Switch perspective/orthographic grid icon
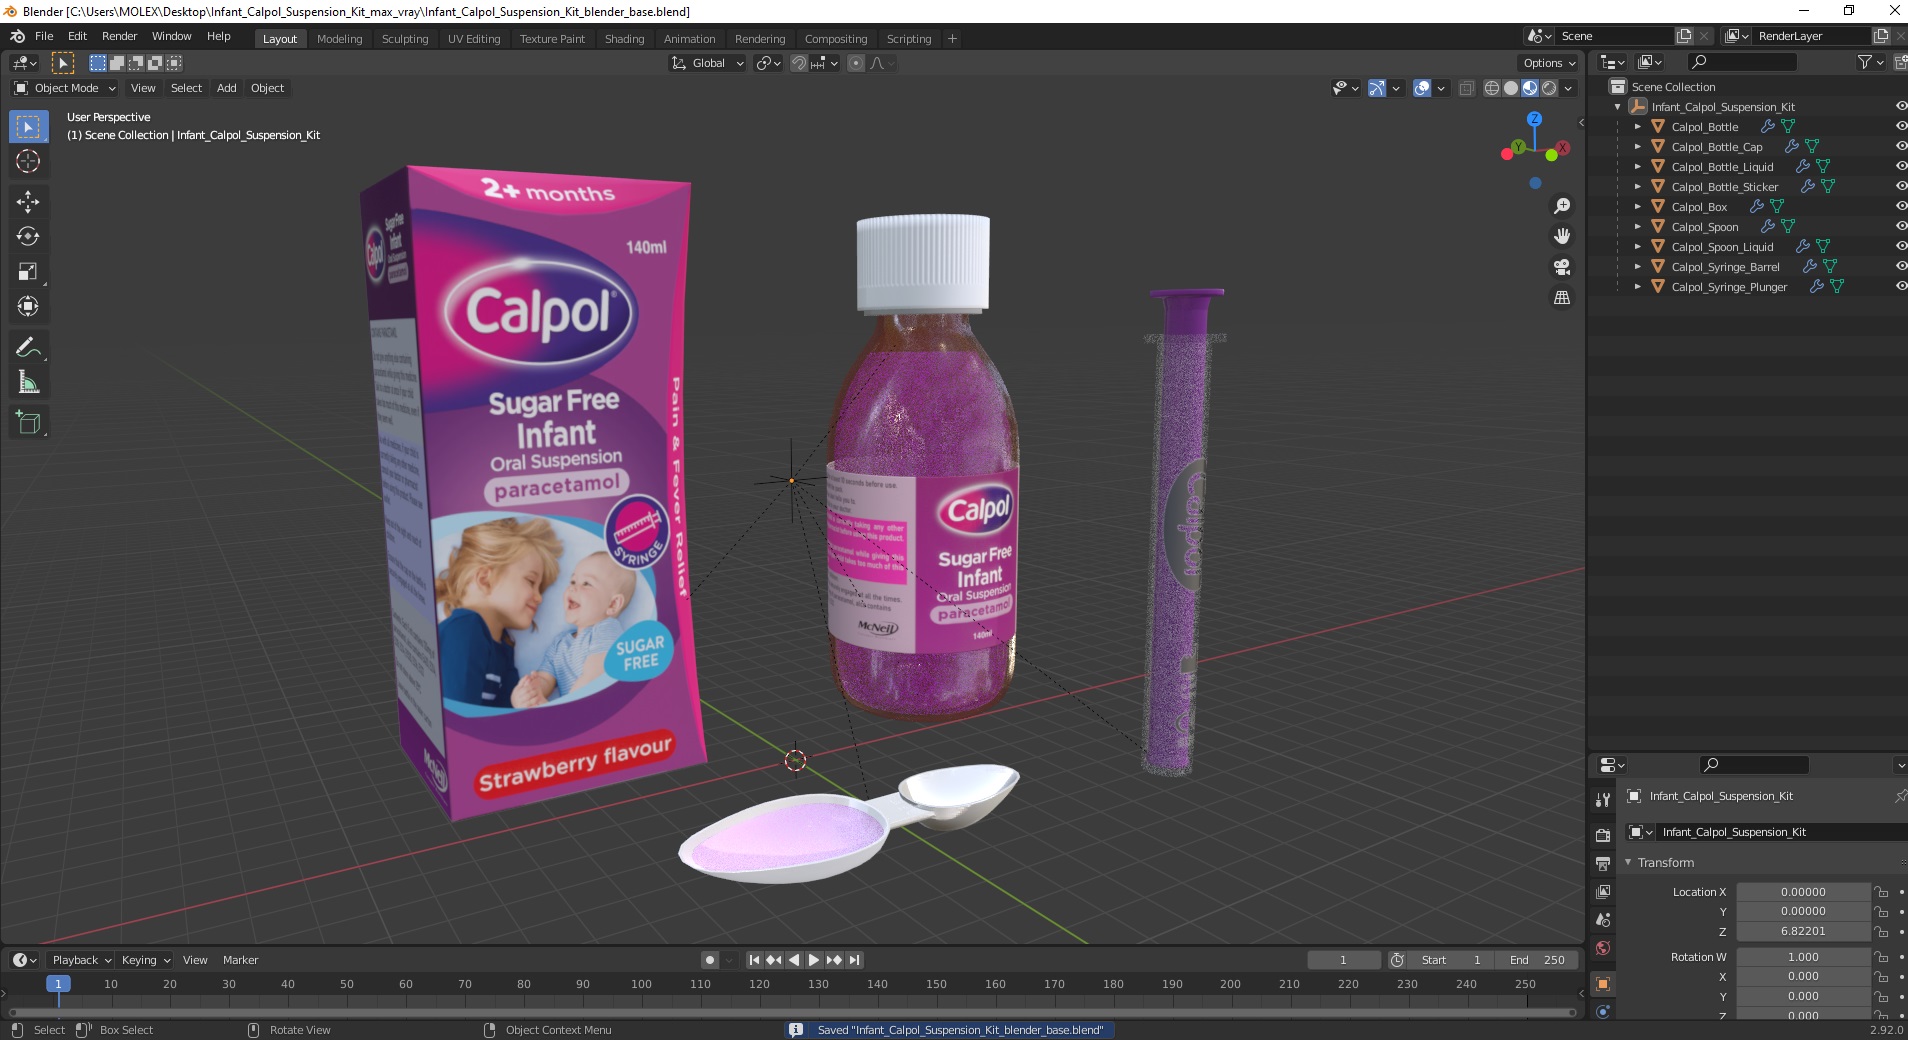This screenshot has width=1908, height=1040. pos(1561,298)
